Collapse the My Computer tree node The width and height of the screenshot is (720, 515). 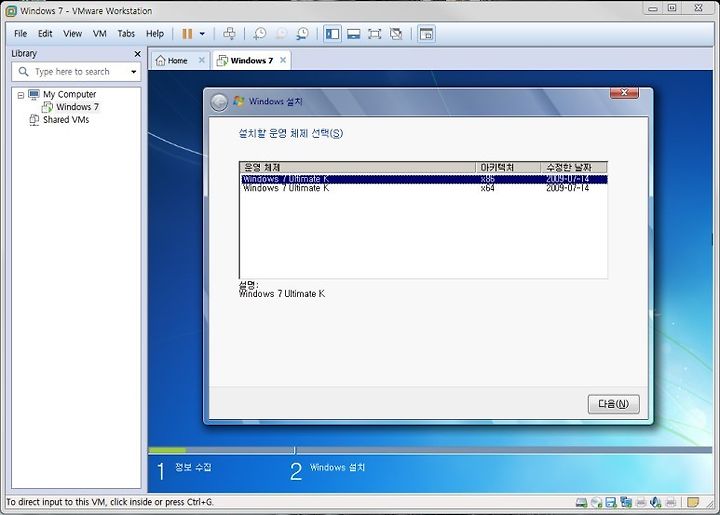21,95
